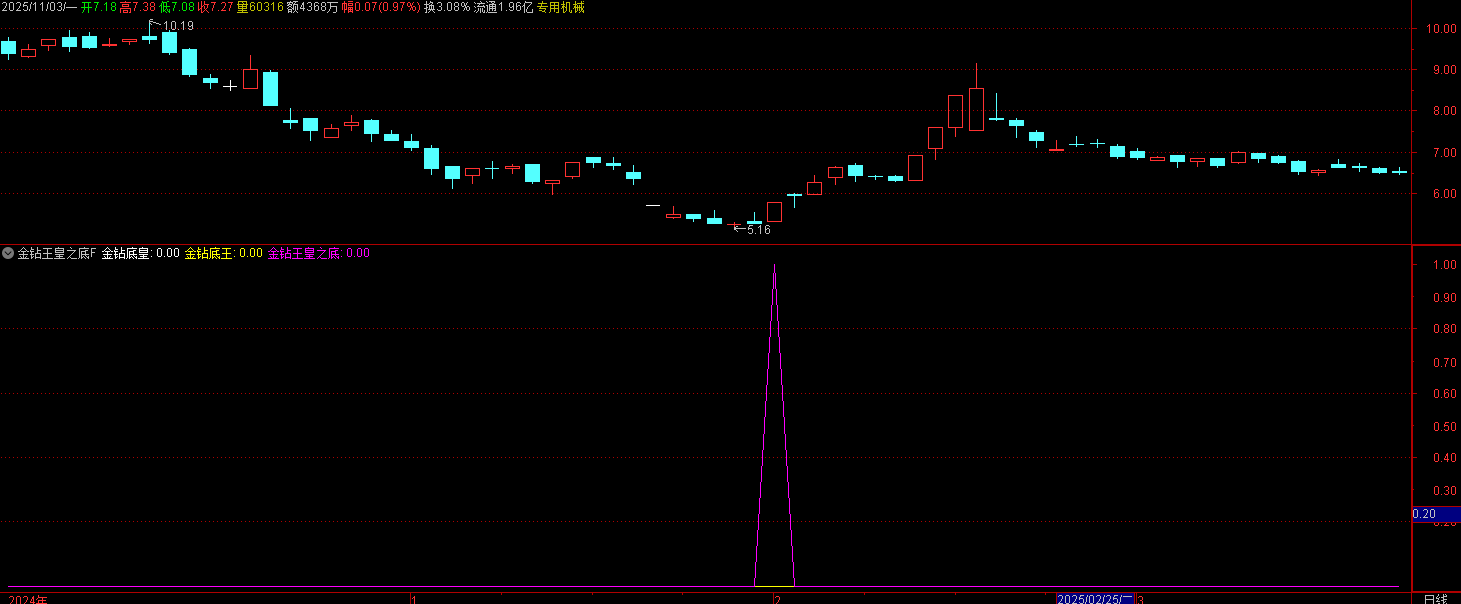This screenshot has width=1461, height=604.
Task: Click the 10.00 price axis label
Action: pos(1439,28)
